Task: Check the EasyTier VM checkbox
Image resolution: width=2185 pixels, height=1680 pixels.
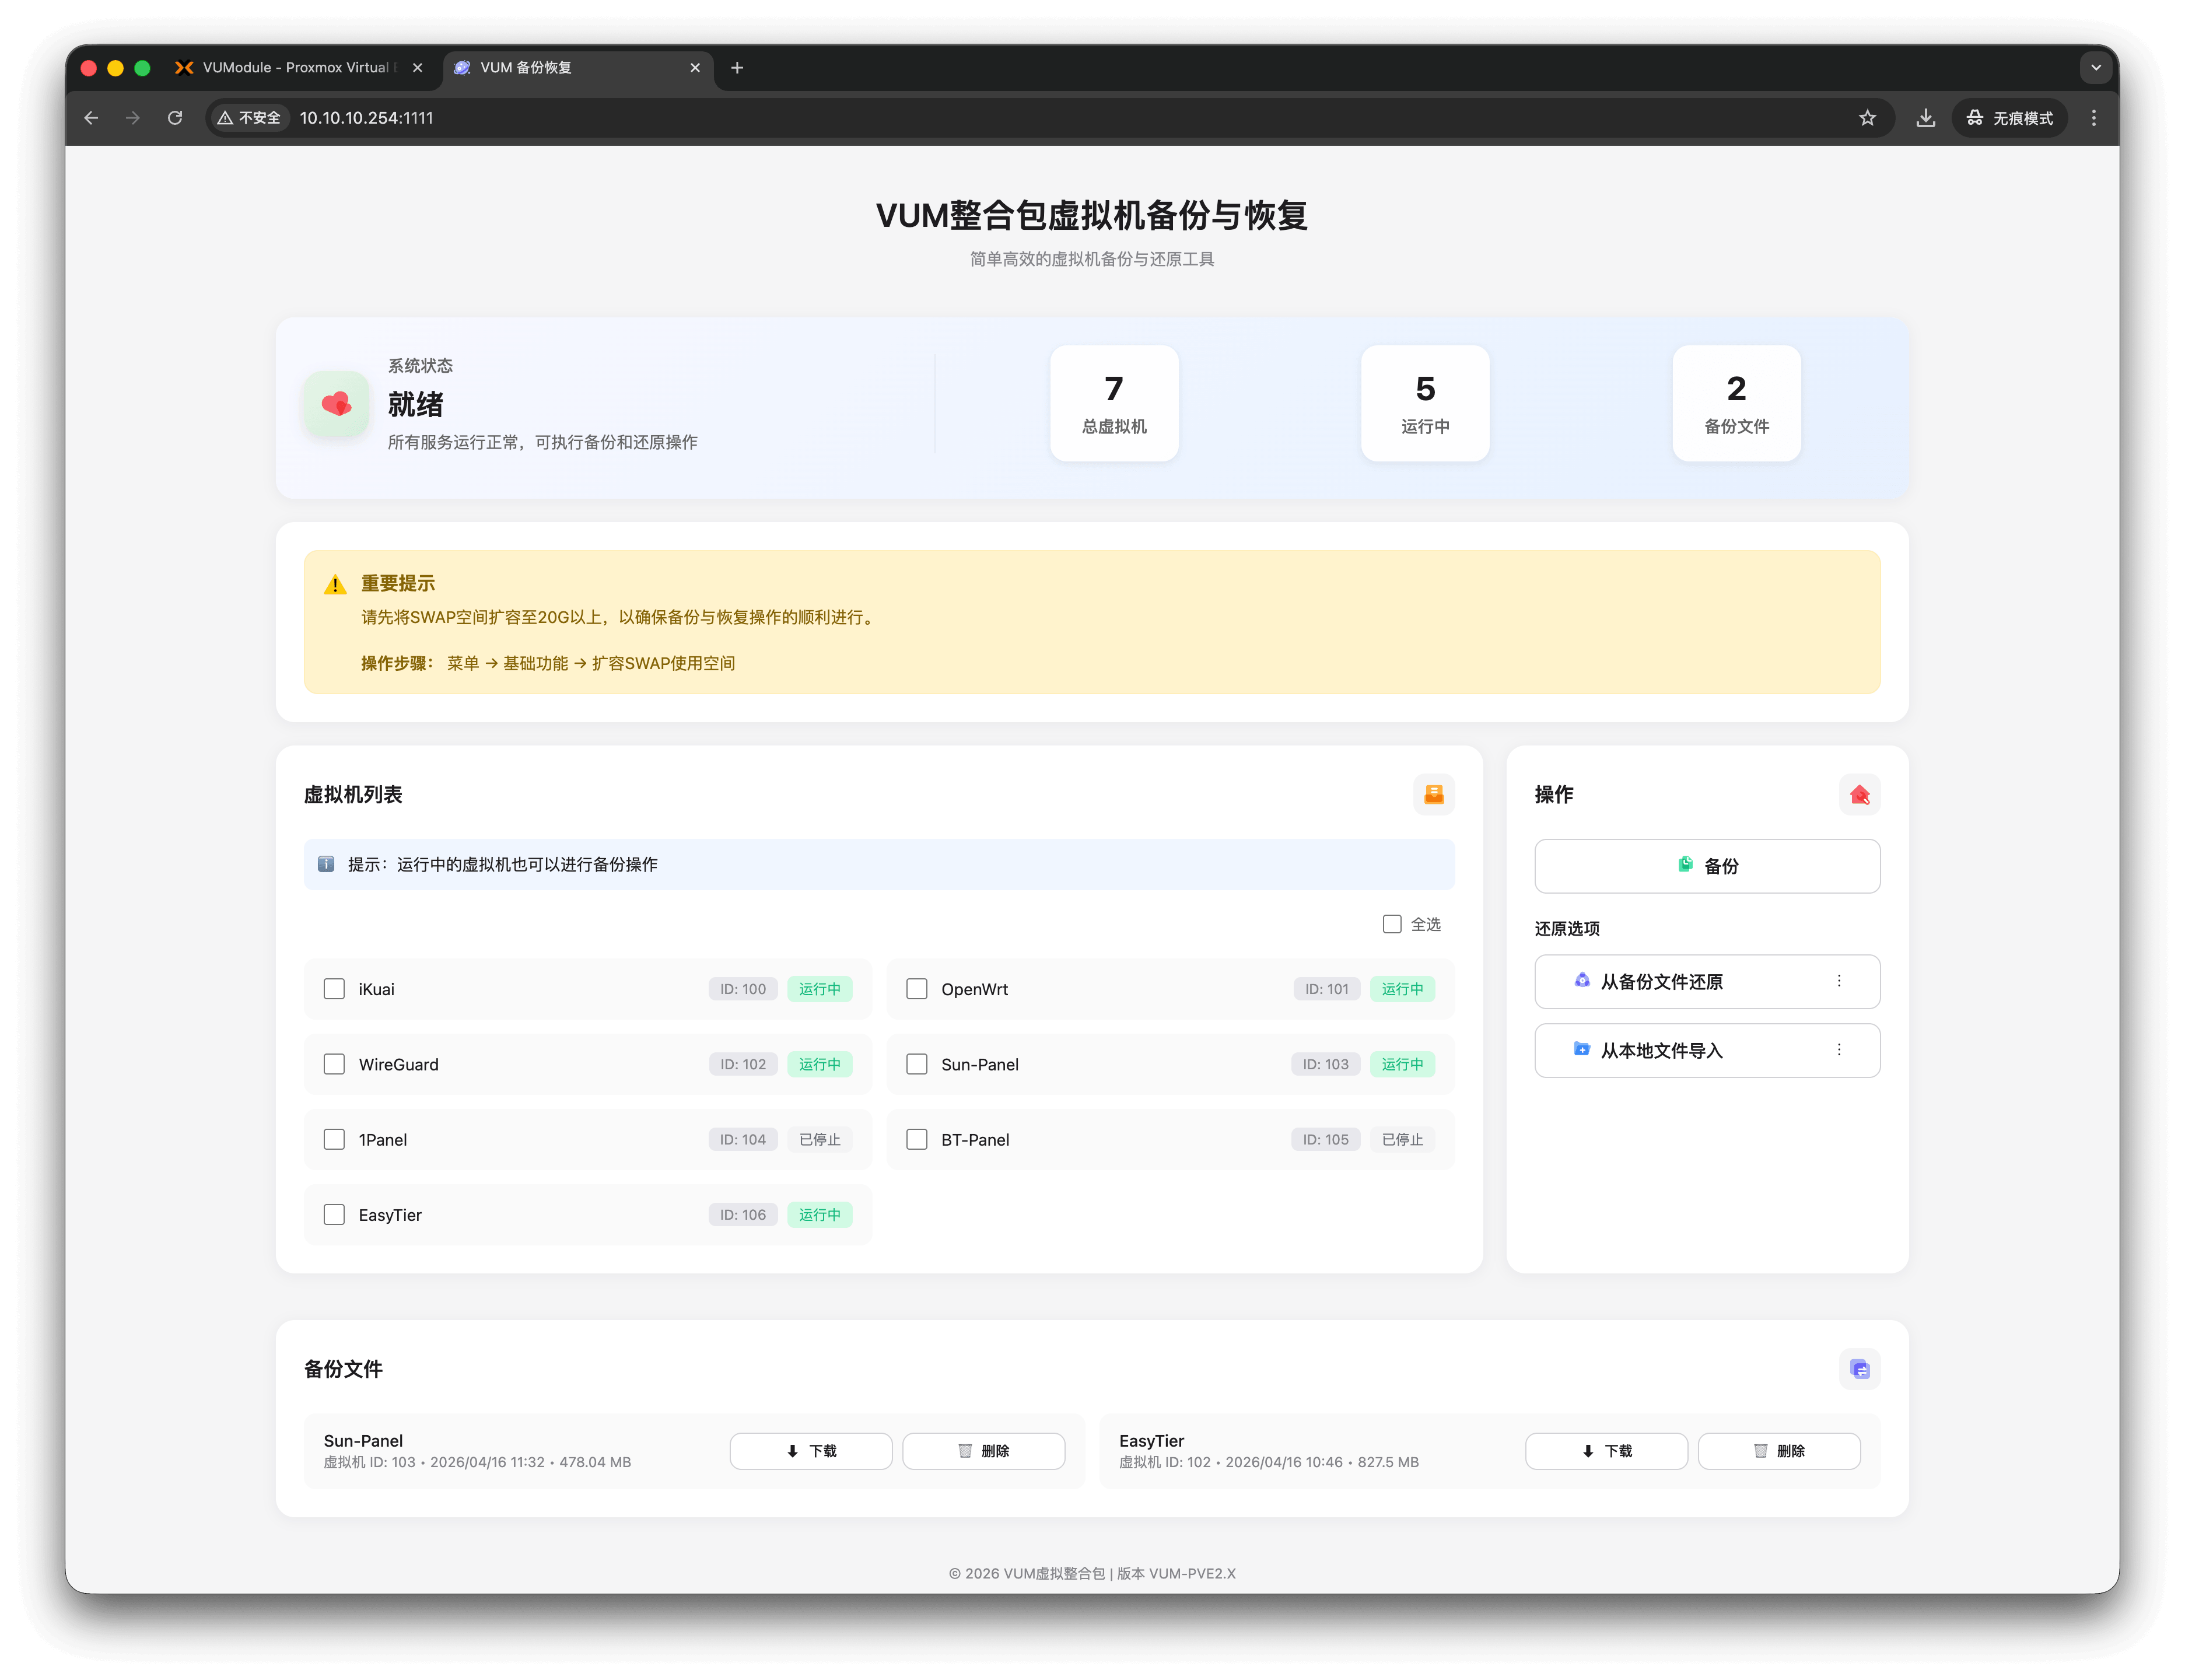Action: point(334,1215)
